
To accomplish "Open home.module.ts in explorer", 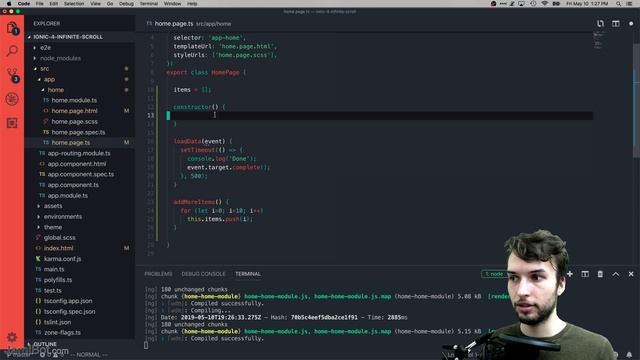I will pos(74,100).
